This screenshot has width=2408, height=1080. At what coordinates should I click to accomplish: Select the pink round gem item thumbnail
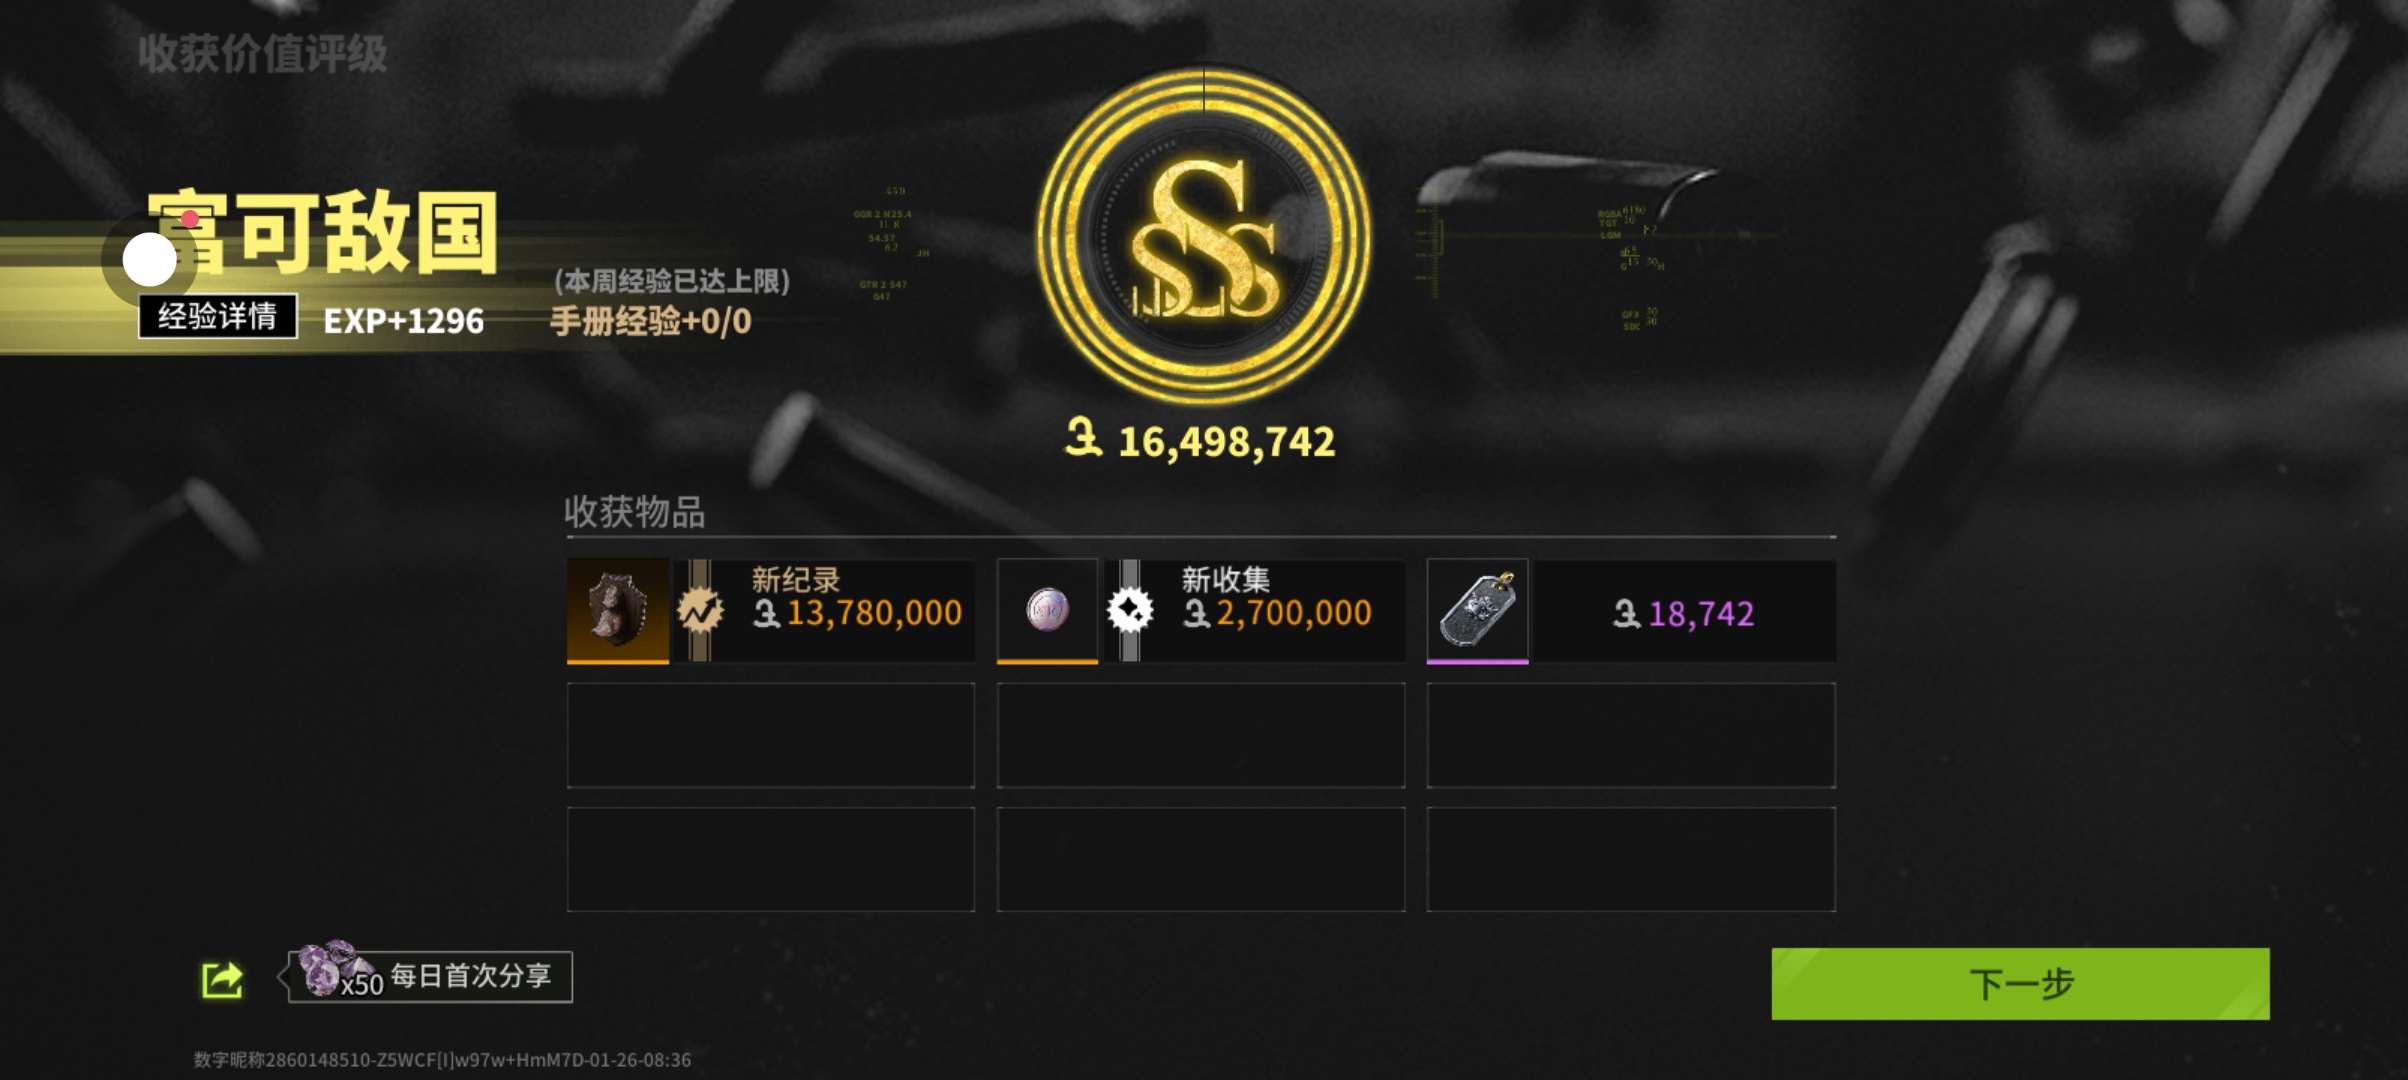click(x=1047, y=610)
